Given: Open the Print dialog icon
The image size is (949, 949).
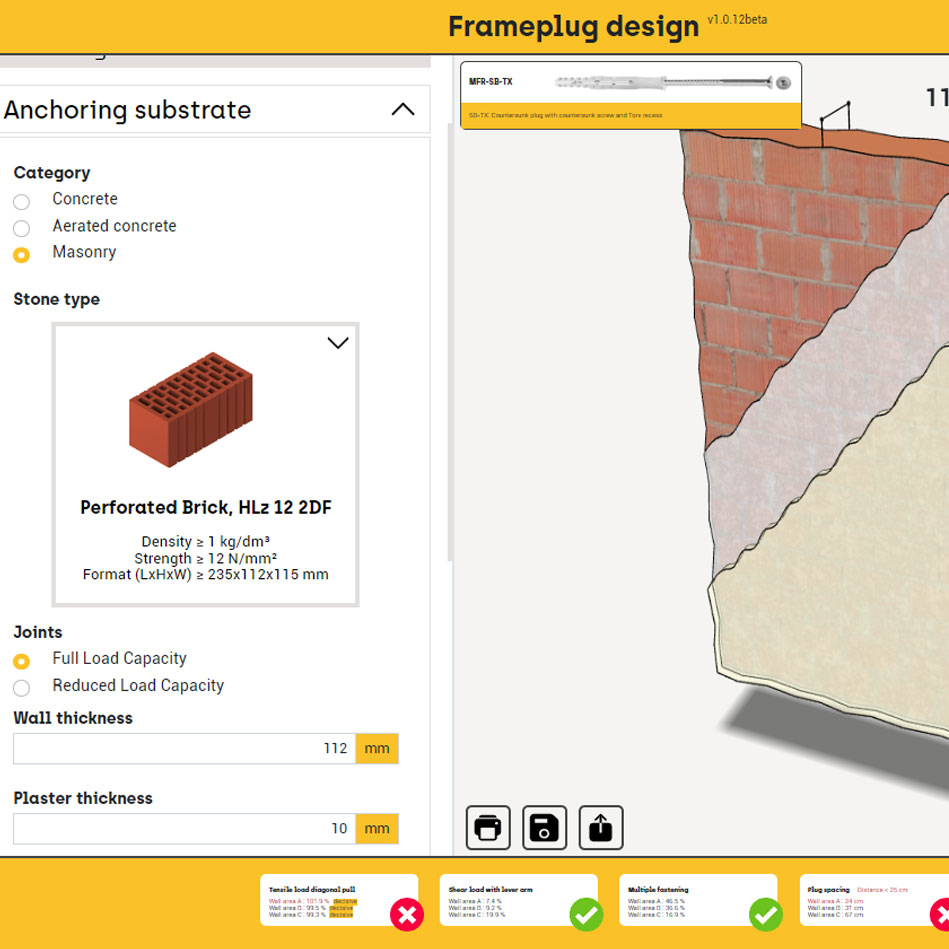Looking at the screenshot, I should (488, 827).
